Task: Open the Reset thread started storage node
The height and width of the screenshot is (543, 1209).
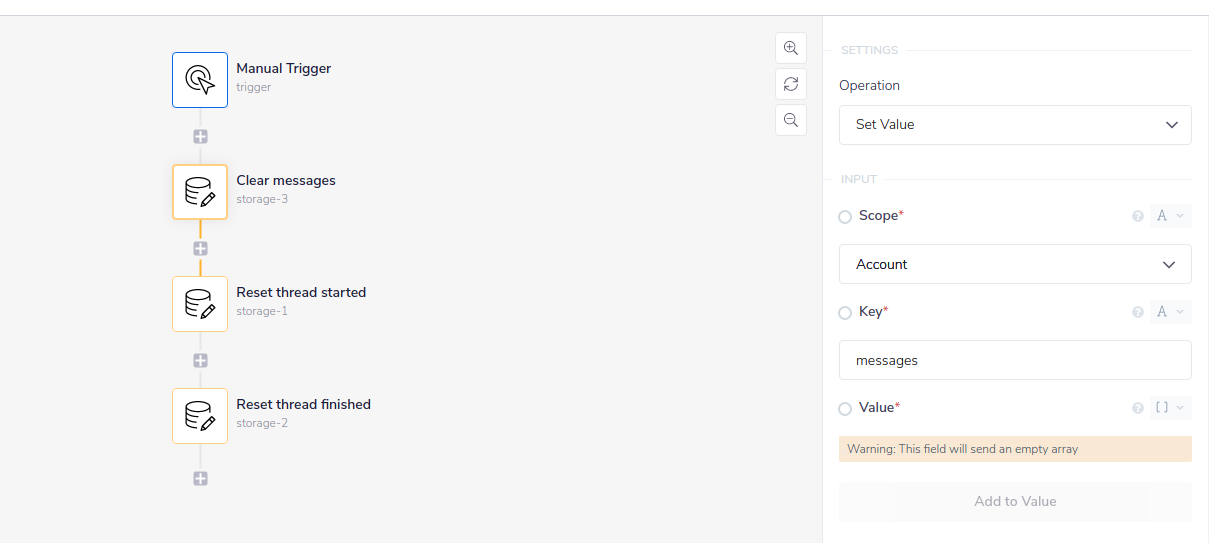Action: point(200,304)
